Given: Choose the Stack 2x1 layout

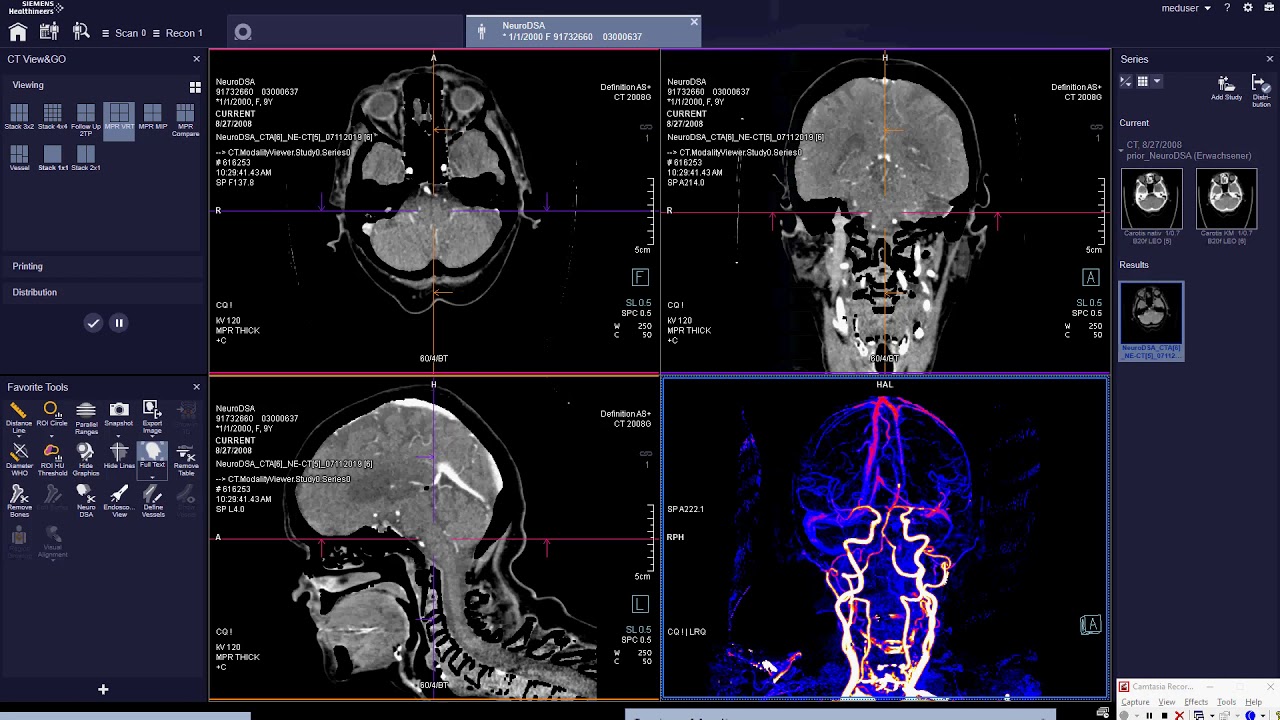Looking at the screenshot, I should click(86, 158).
